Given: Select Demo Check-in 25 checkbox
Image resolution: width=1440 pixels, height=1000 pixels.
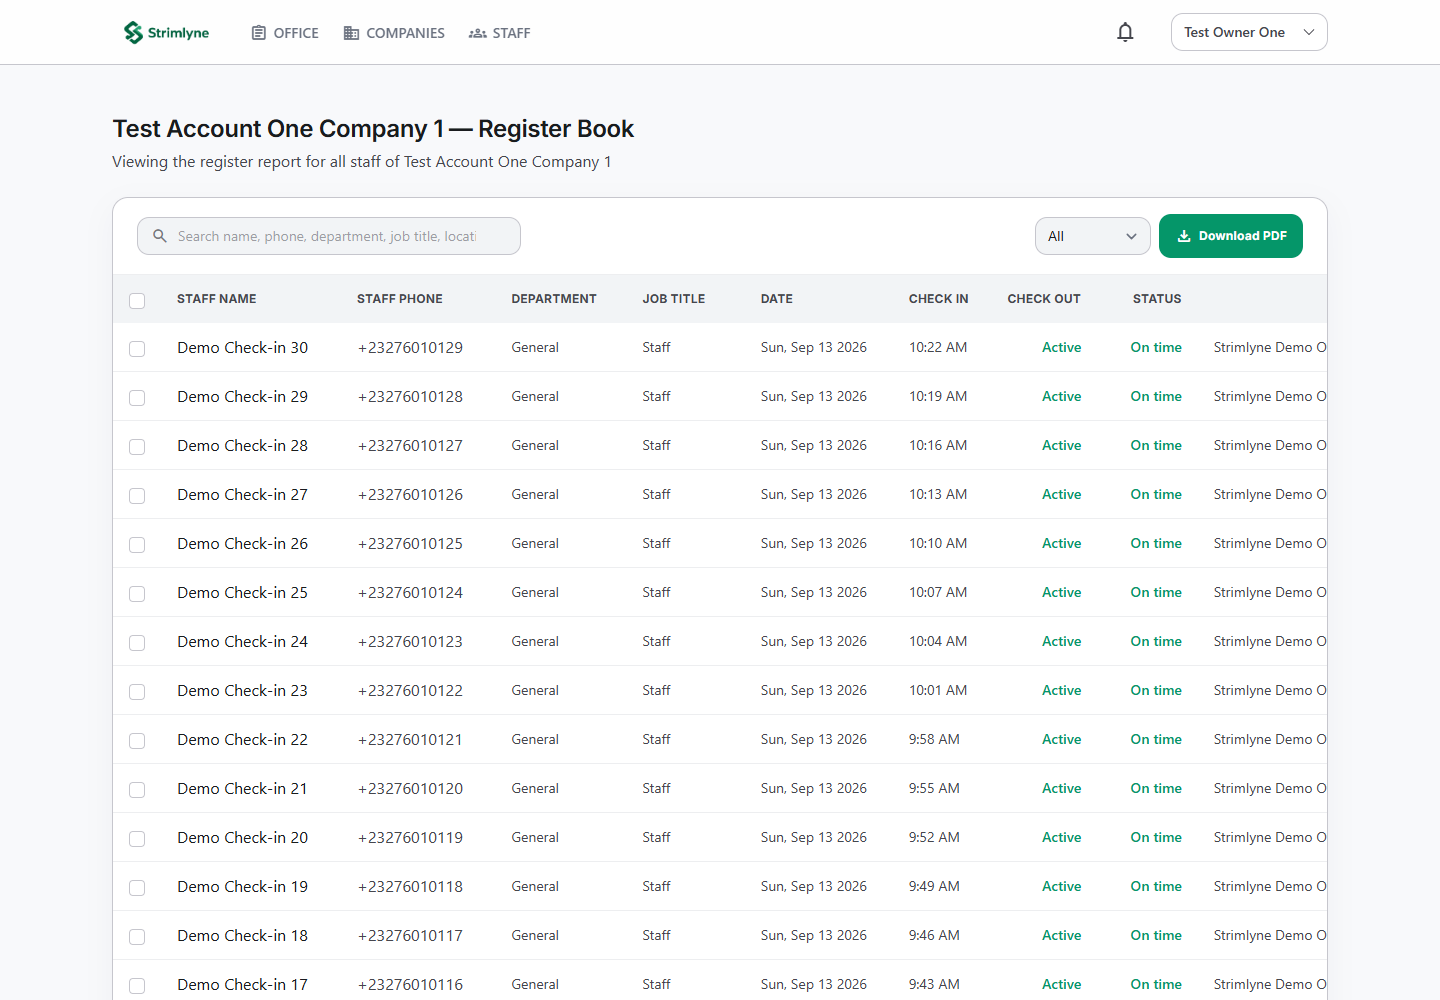Looking at the screenshot, I should tap(137, 594).
